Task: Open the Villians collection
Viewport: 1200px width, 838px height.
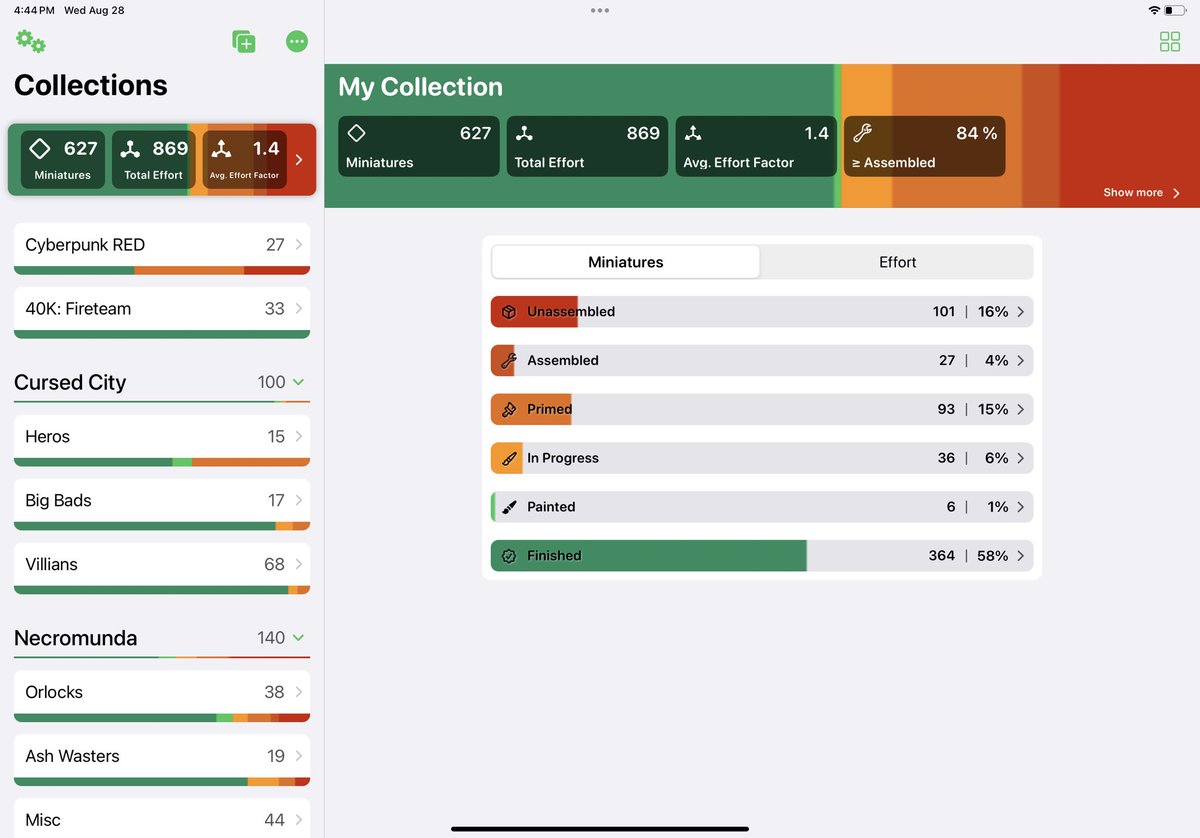Action: (x=162, y=568)
